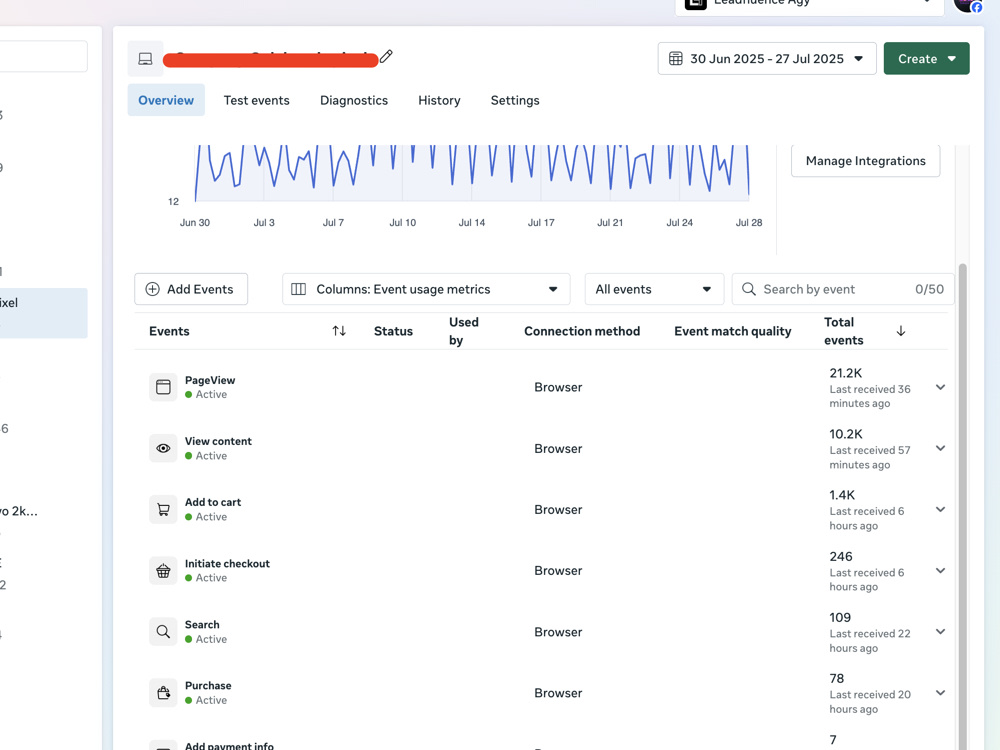
Task: Click the Add to cart event name
Action: coord(213,503)
